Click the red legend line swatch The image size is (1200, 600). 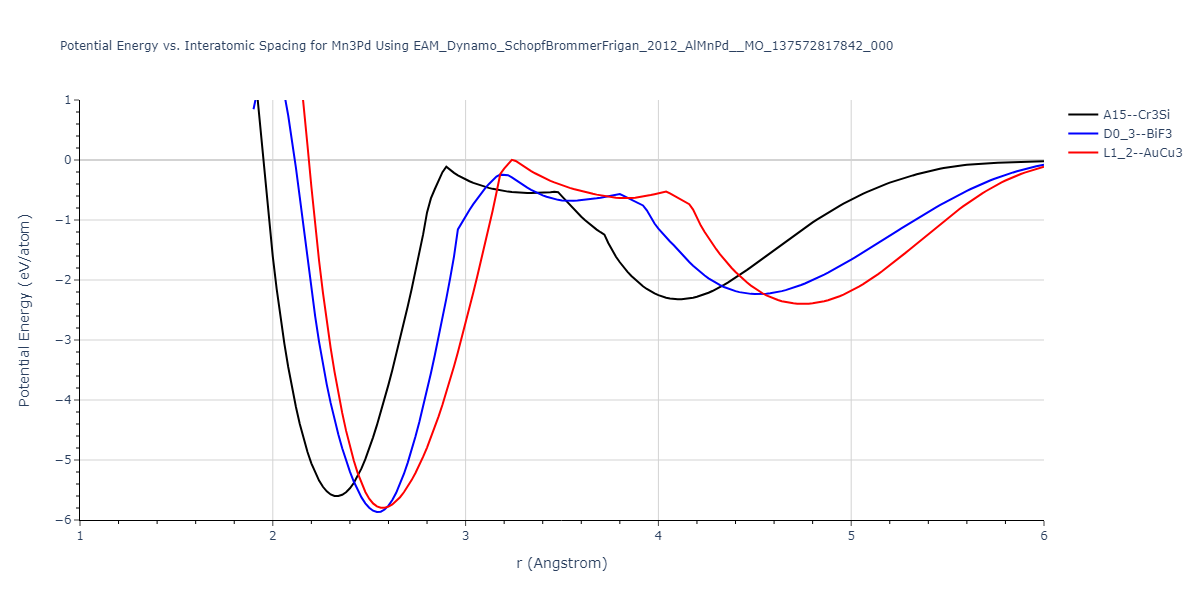pos(1083,152)
